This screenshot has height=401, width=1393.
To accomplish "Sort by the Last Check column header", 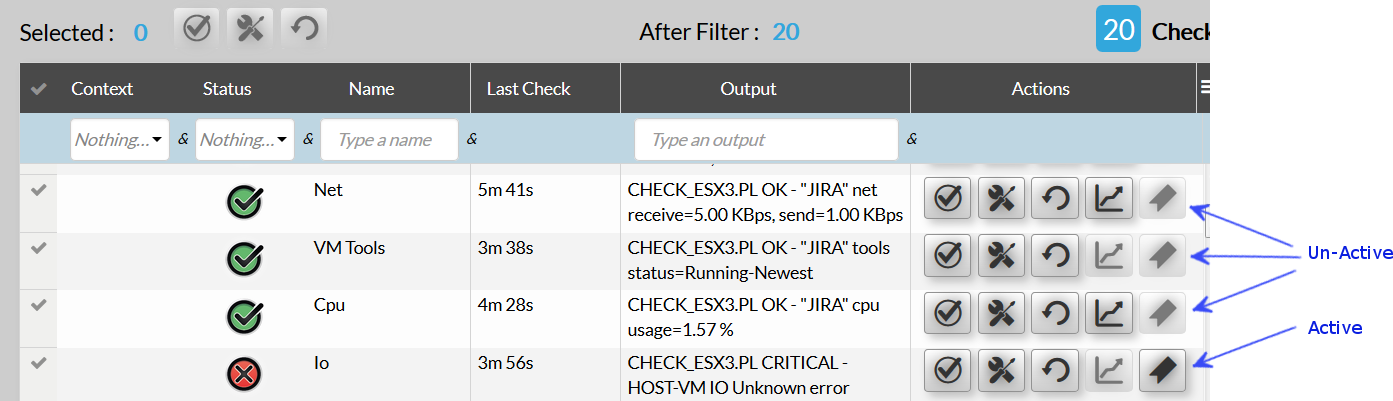I will point(528,89).
